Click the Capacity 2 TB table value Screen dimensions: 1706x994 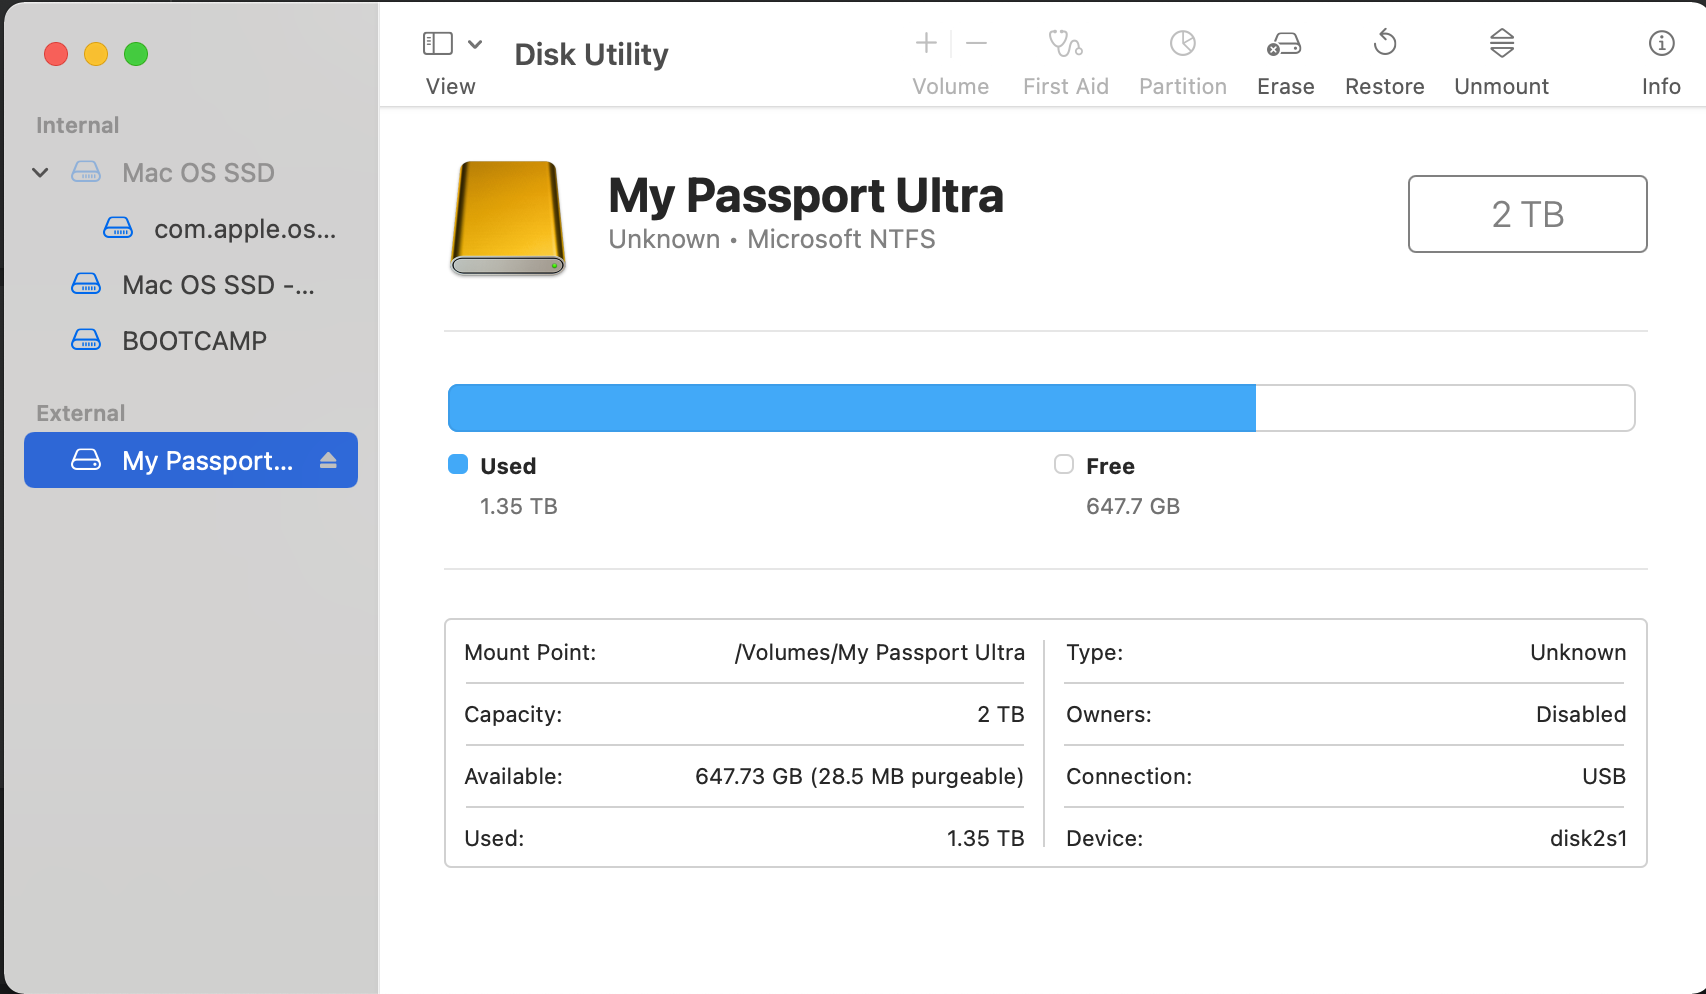click(1001, 715)
